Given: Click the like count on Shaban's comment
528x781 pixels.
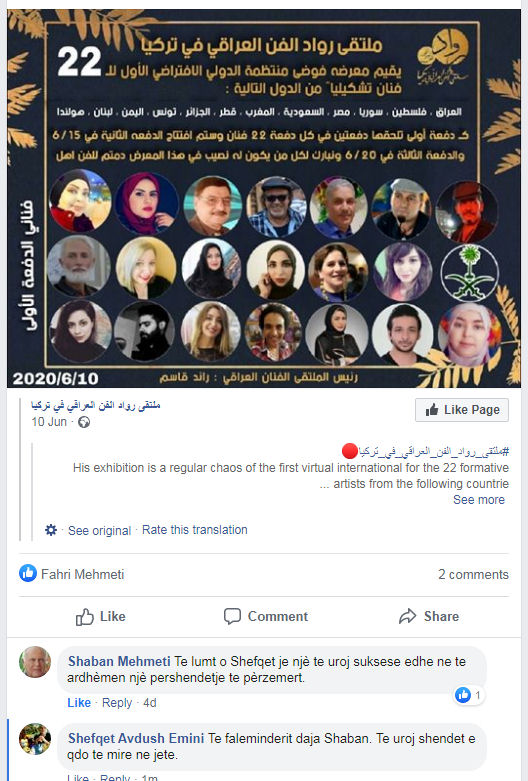Looking at the screenshot, I should (469, 695).
